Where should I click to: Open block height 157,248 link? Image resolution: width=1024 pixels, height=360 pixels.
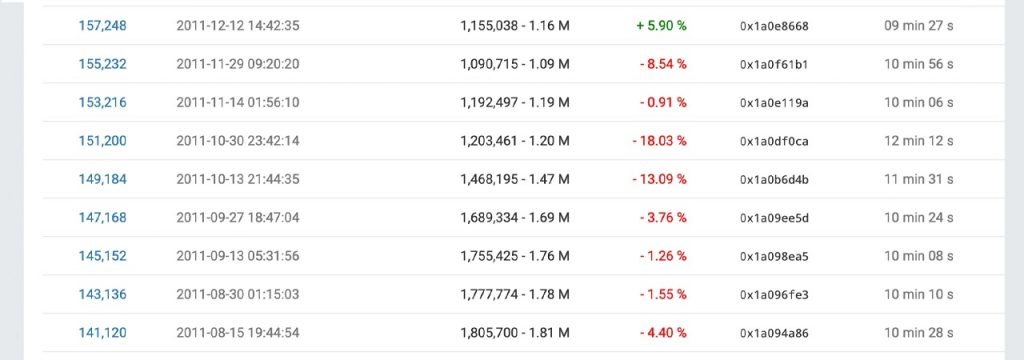coord(103,26)
